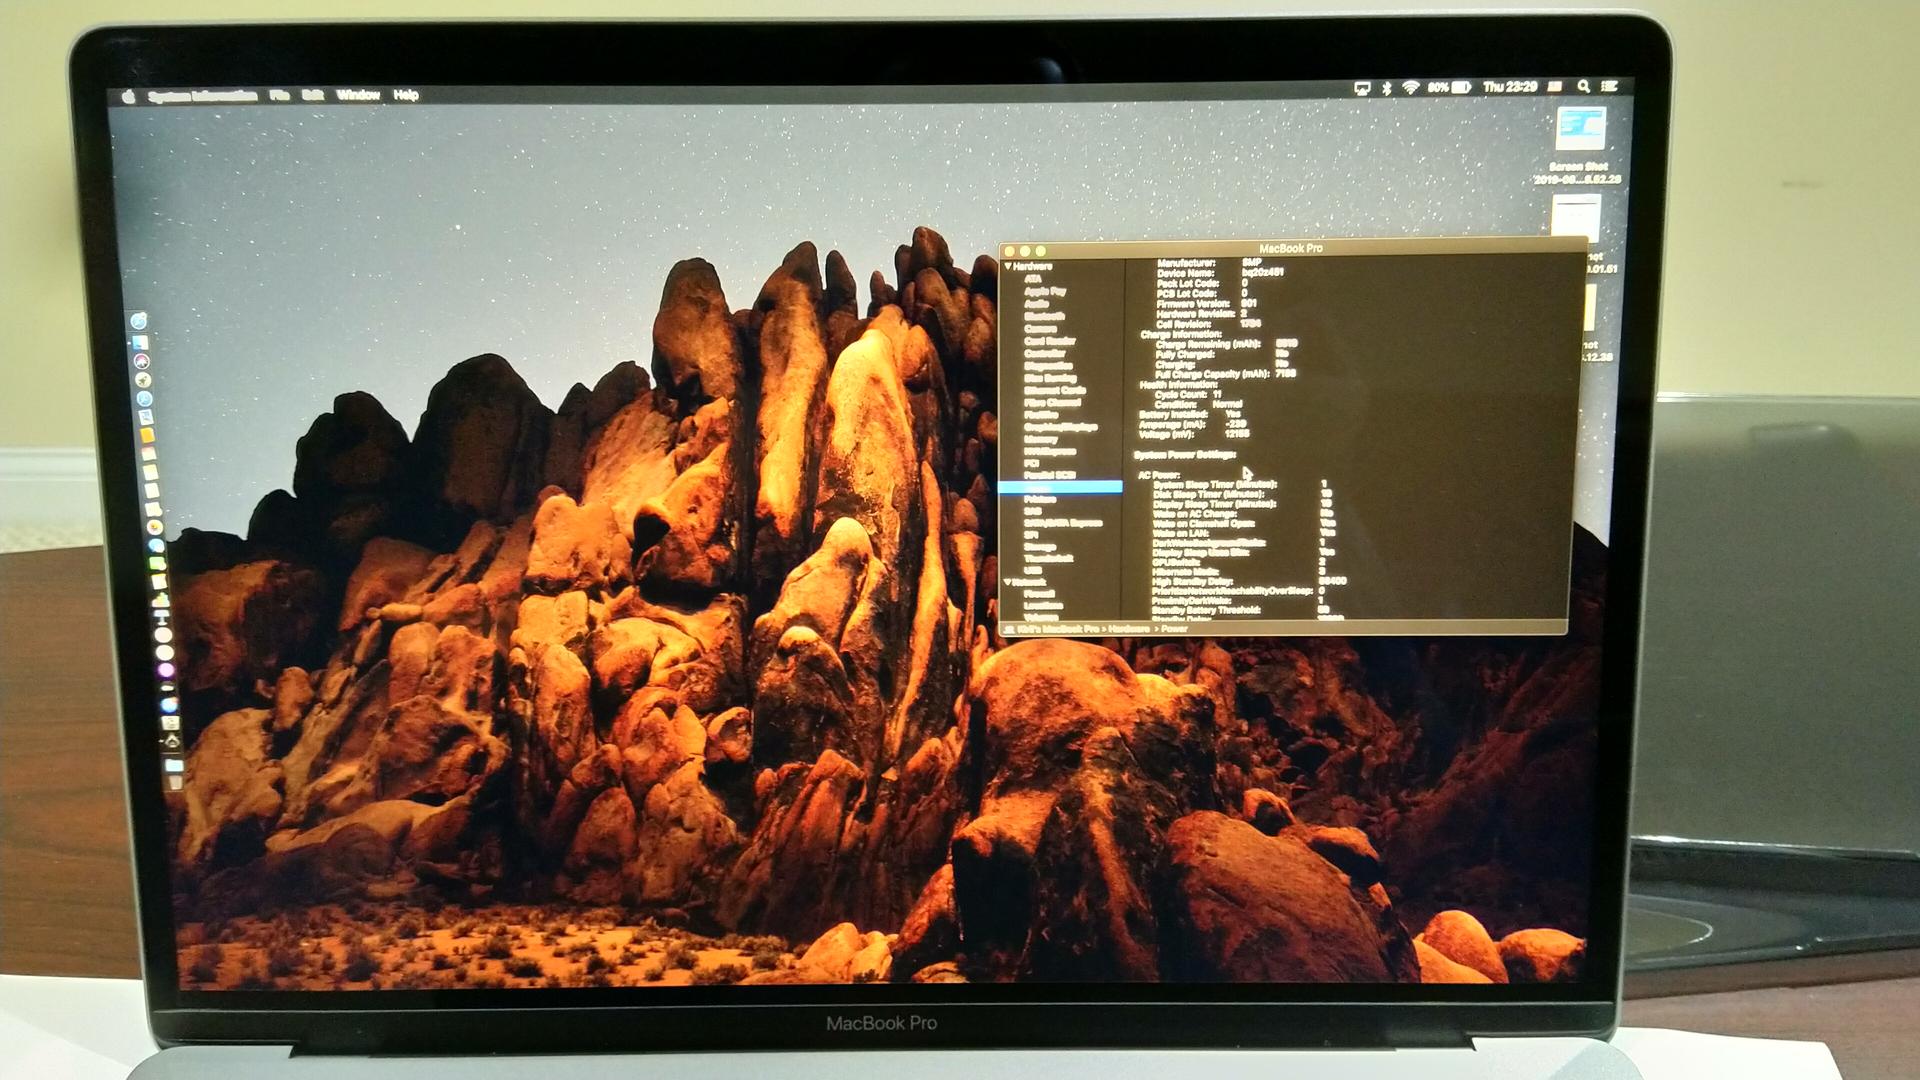Click the battery 80% indicator
The width and height of the screenshot is (1920, 1080).
[x=1449, y=87]
